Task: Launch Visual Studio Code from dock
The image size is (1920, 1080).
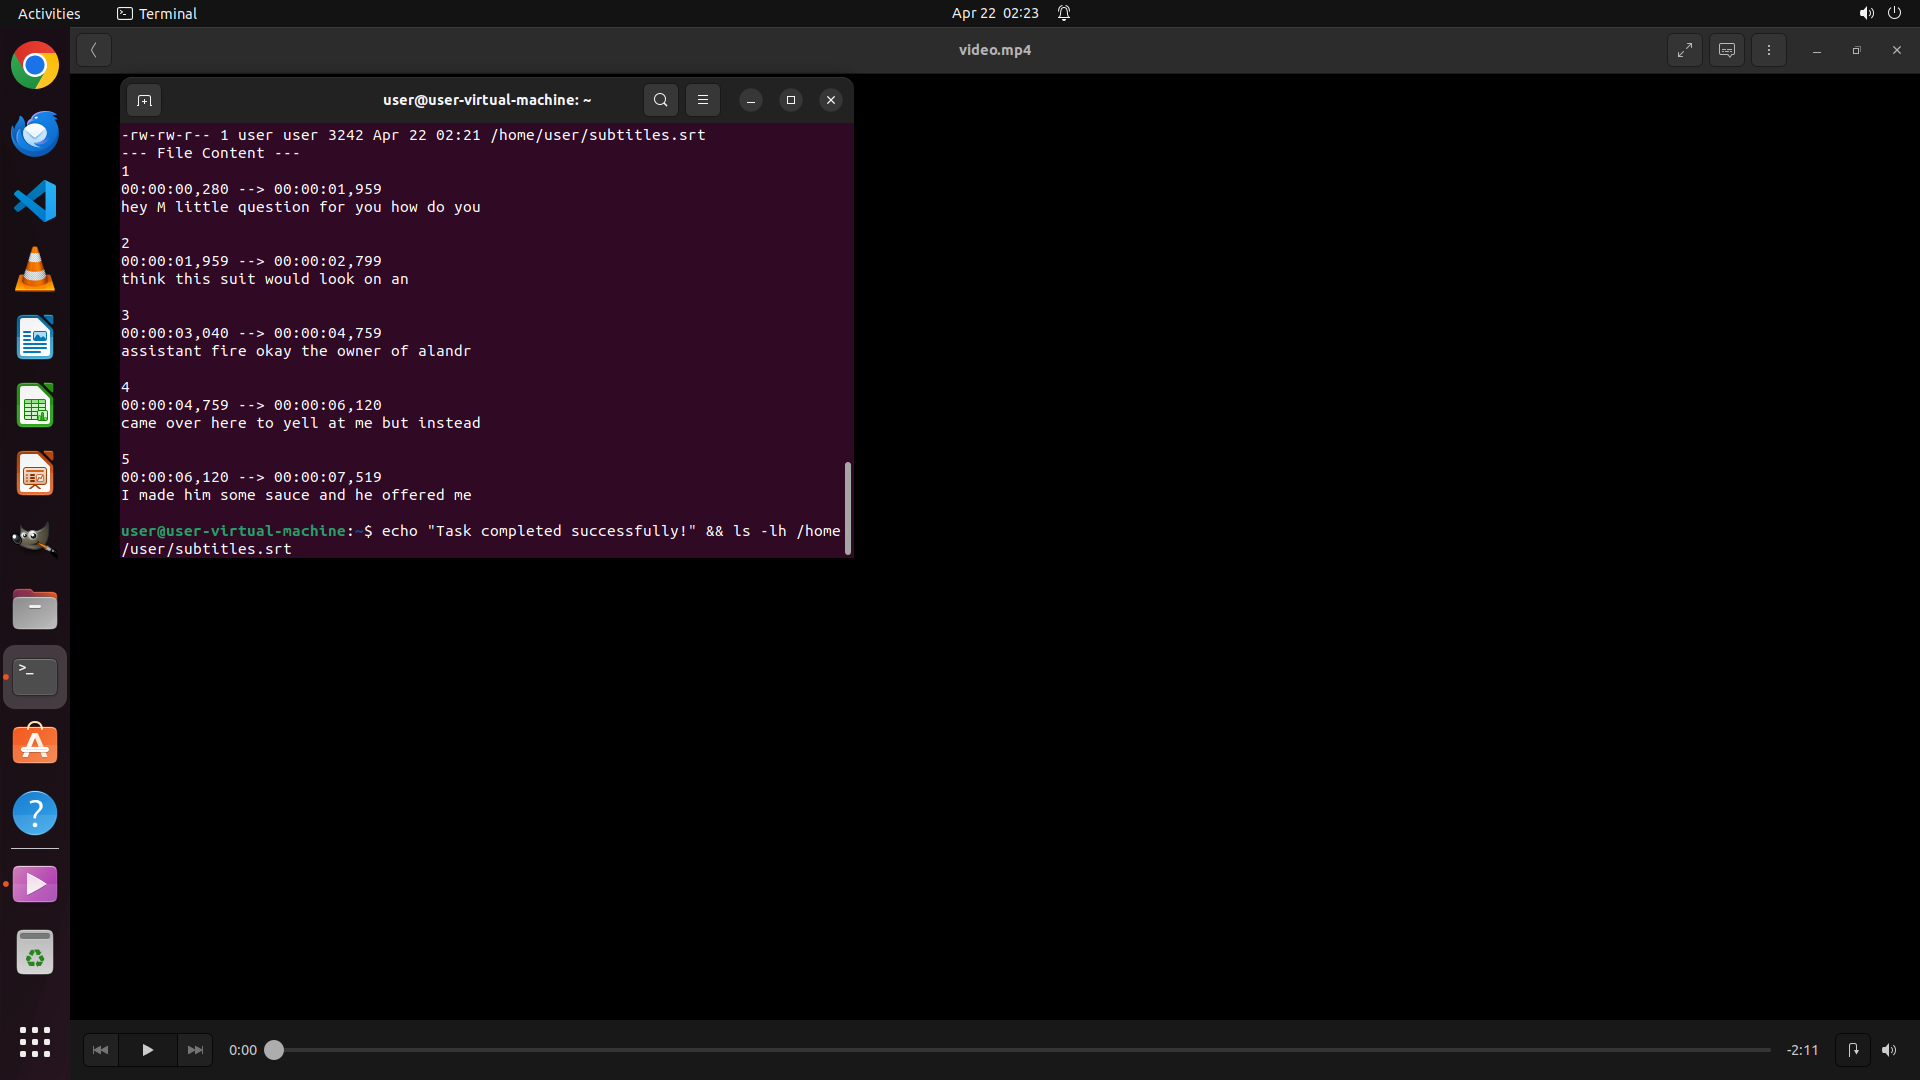Action: [x=35, y=201]
